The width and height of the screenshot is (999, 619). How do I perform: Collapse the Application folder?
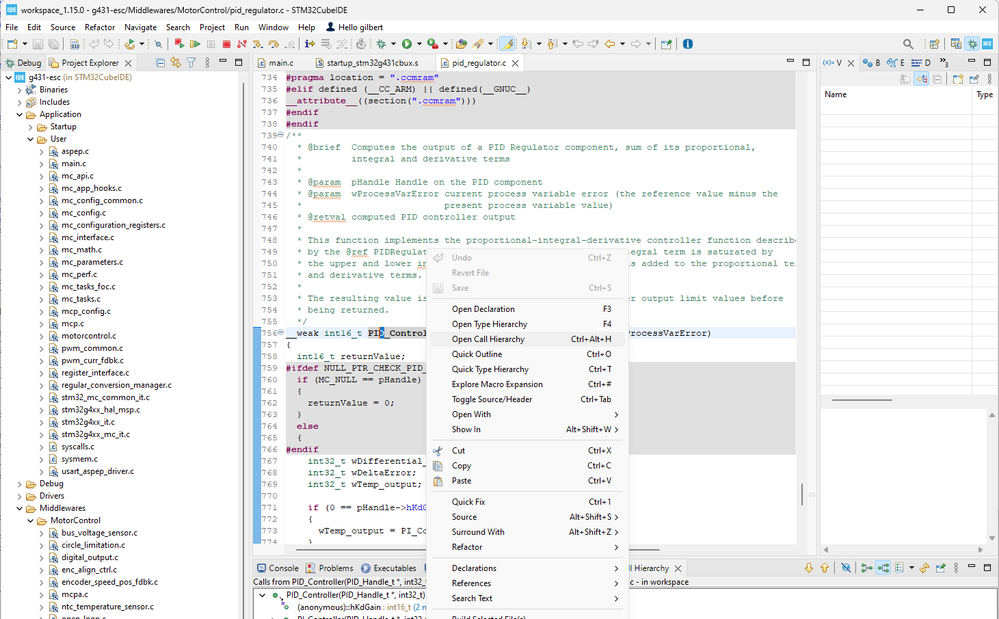tap(20, 114)
